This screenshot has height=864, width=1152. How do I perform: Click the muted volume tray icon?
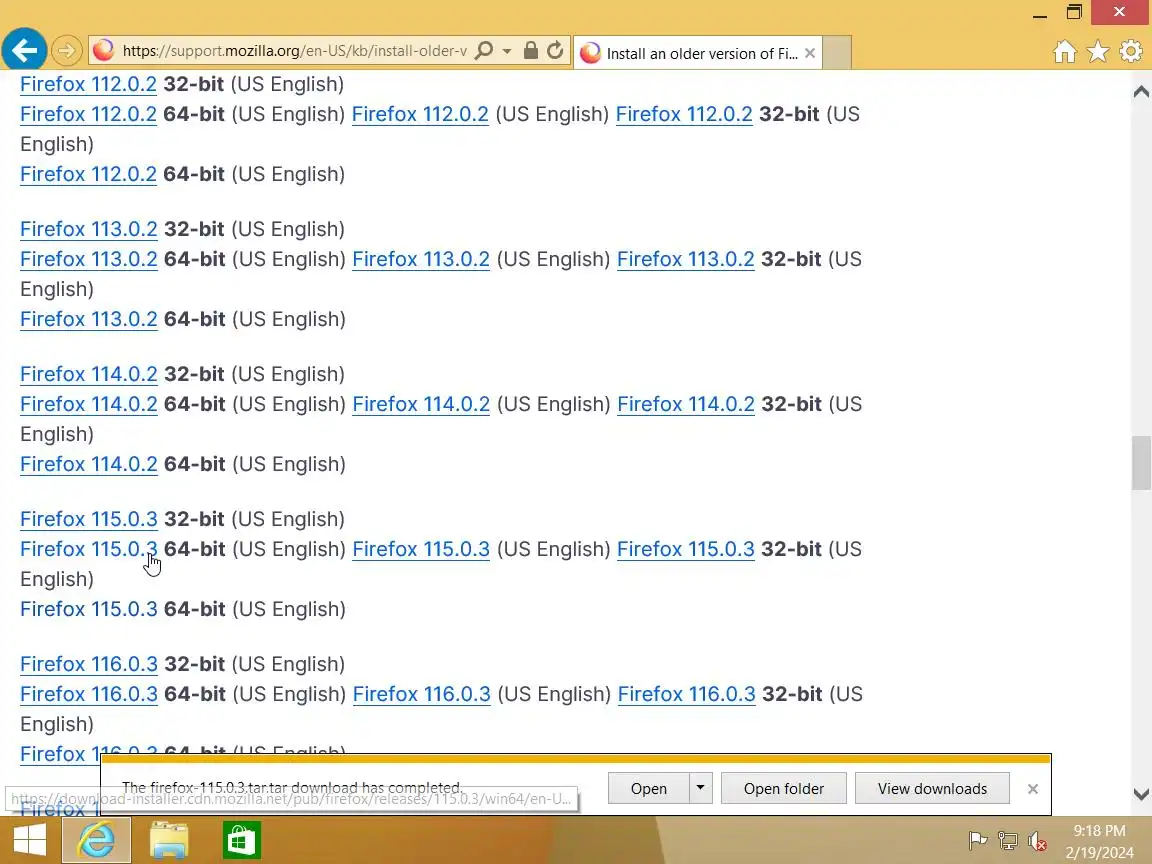point(1037,840)
